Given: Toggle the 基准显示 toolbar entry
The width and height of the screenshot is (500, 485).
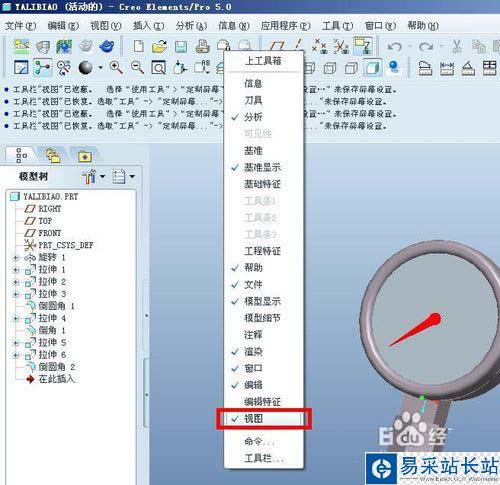Looking at the screenshot, I should coord(264,167).
